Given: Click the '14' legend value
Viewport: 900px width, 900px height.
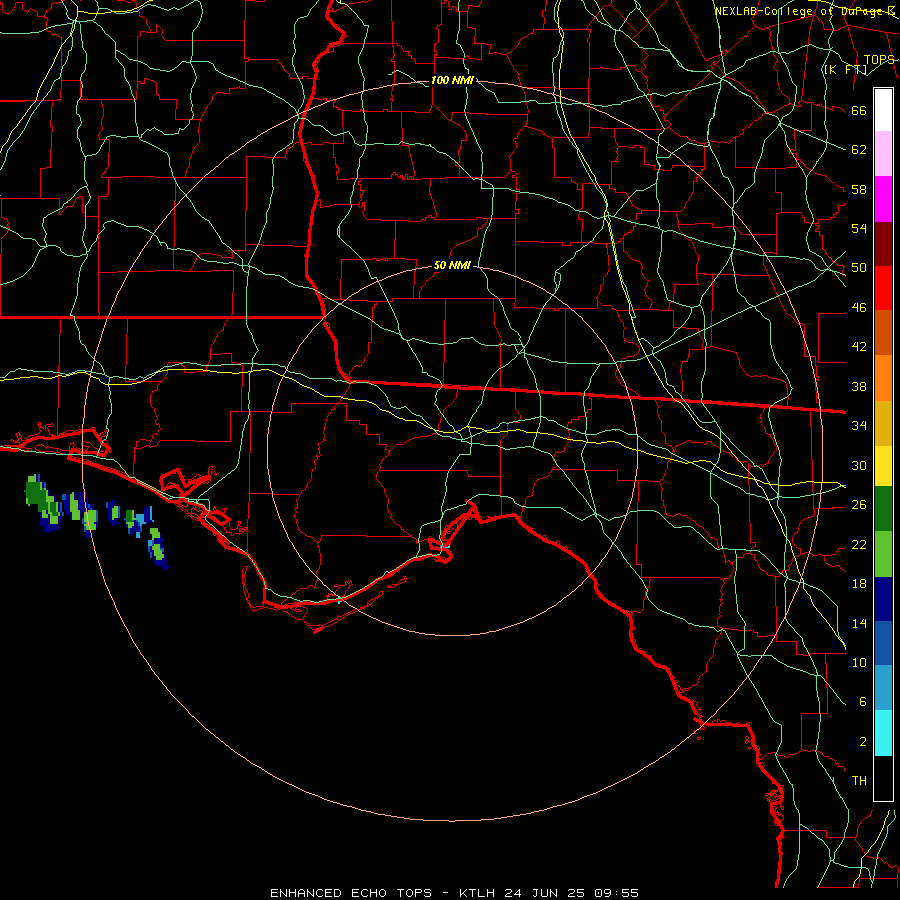Looking at the screenshot, I should coord(859,623).
